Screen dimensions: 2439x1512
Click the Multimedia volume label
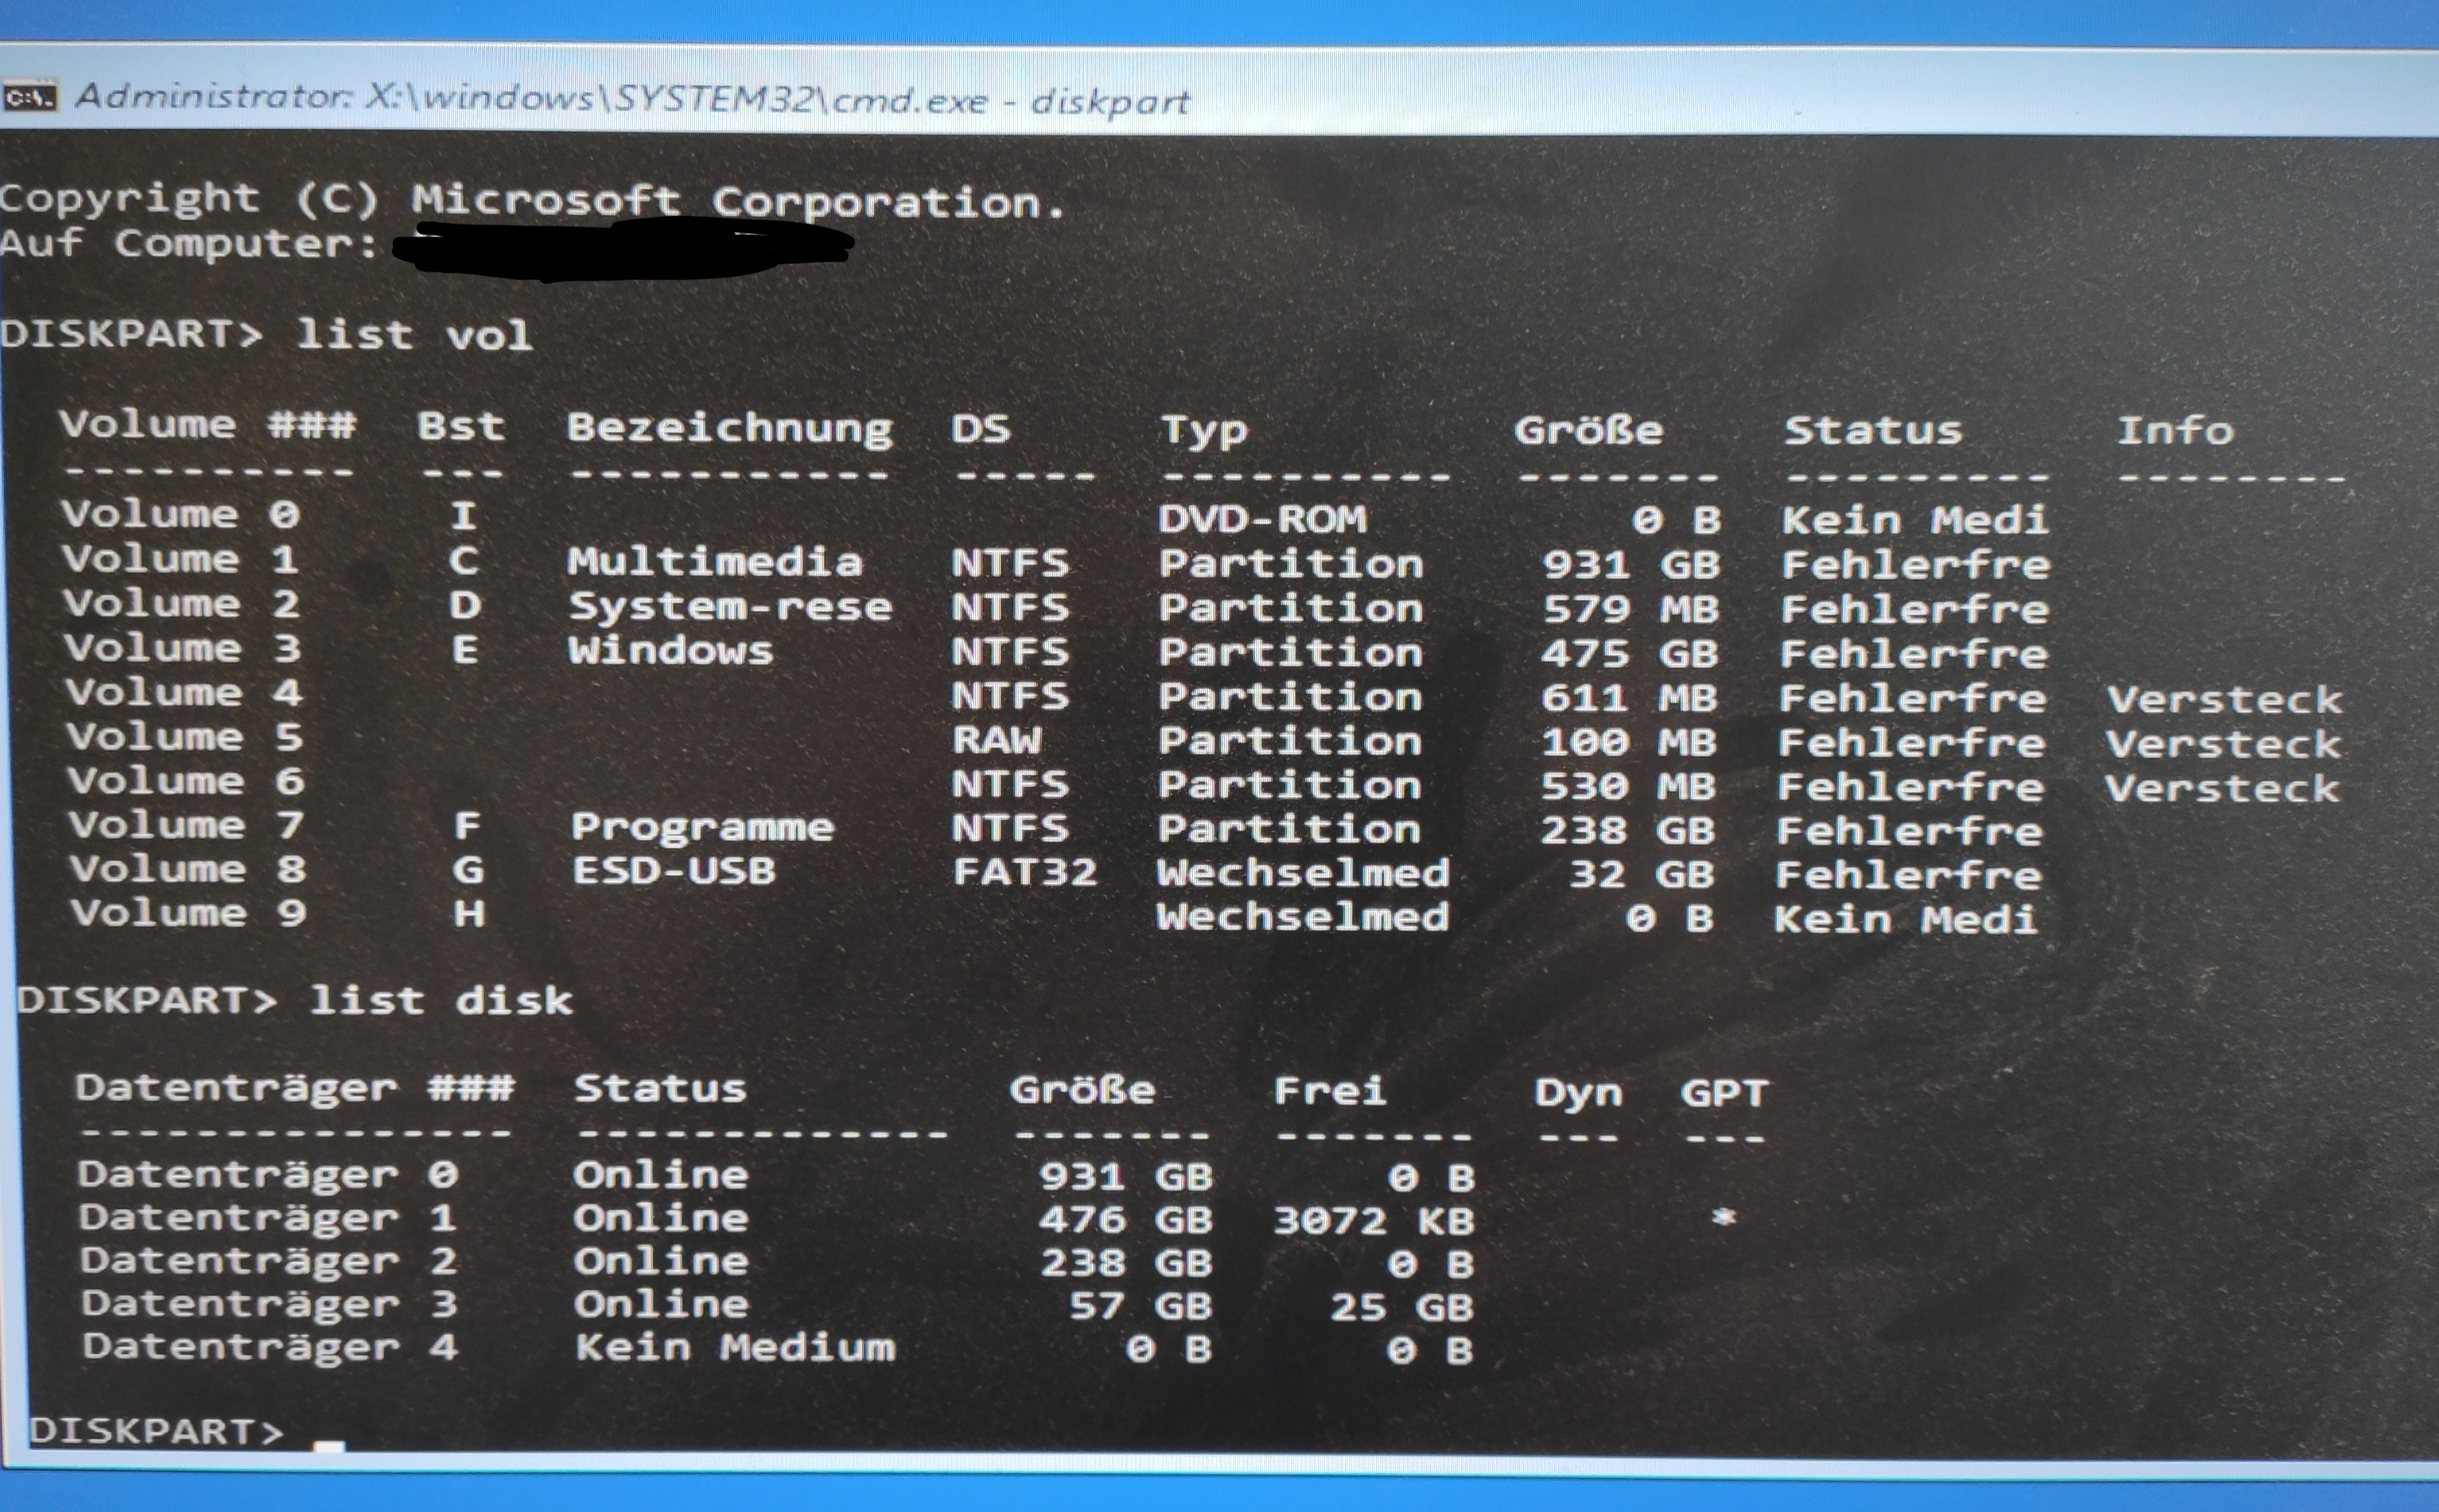pyautogui.click(x=714, y=562)
